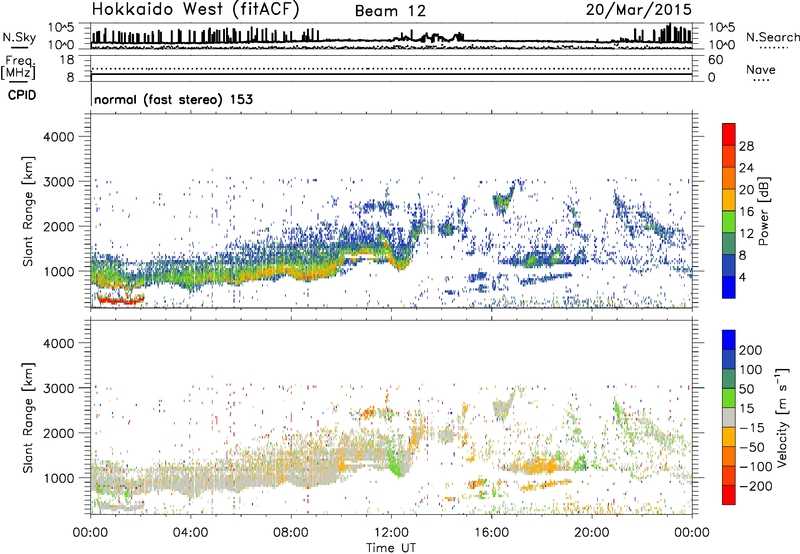Click the '16:00' time tick label
800x554 pixels.
[x=491, y=533]
